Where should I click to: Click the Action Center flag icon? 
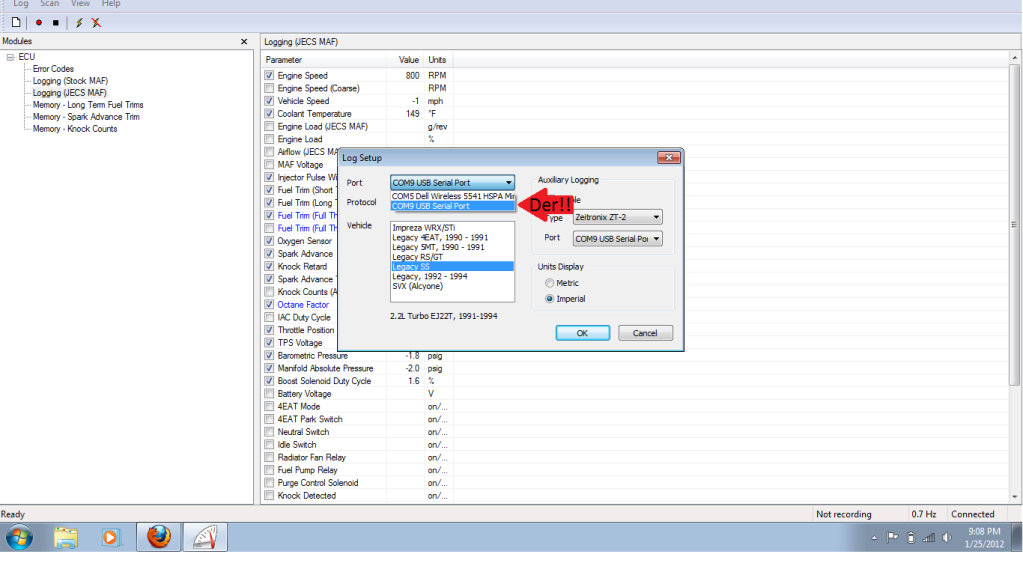[892, 538]
